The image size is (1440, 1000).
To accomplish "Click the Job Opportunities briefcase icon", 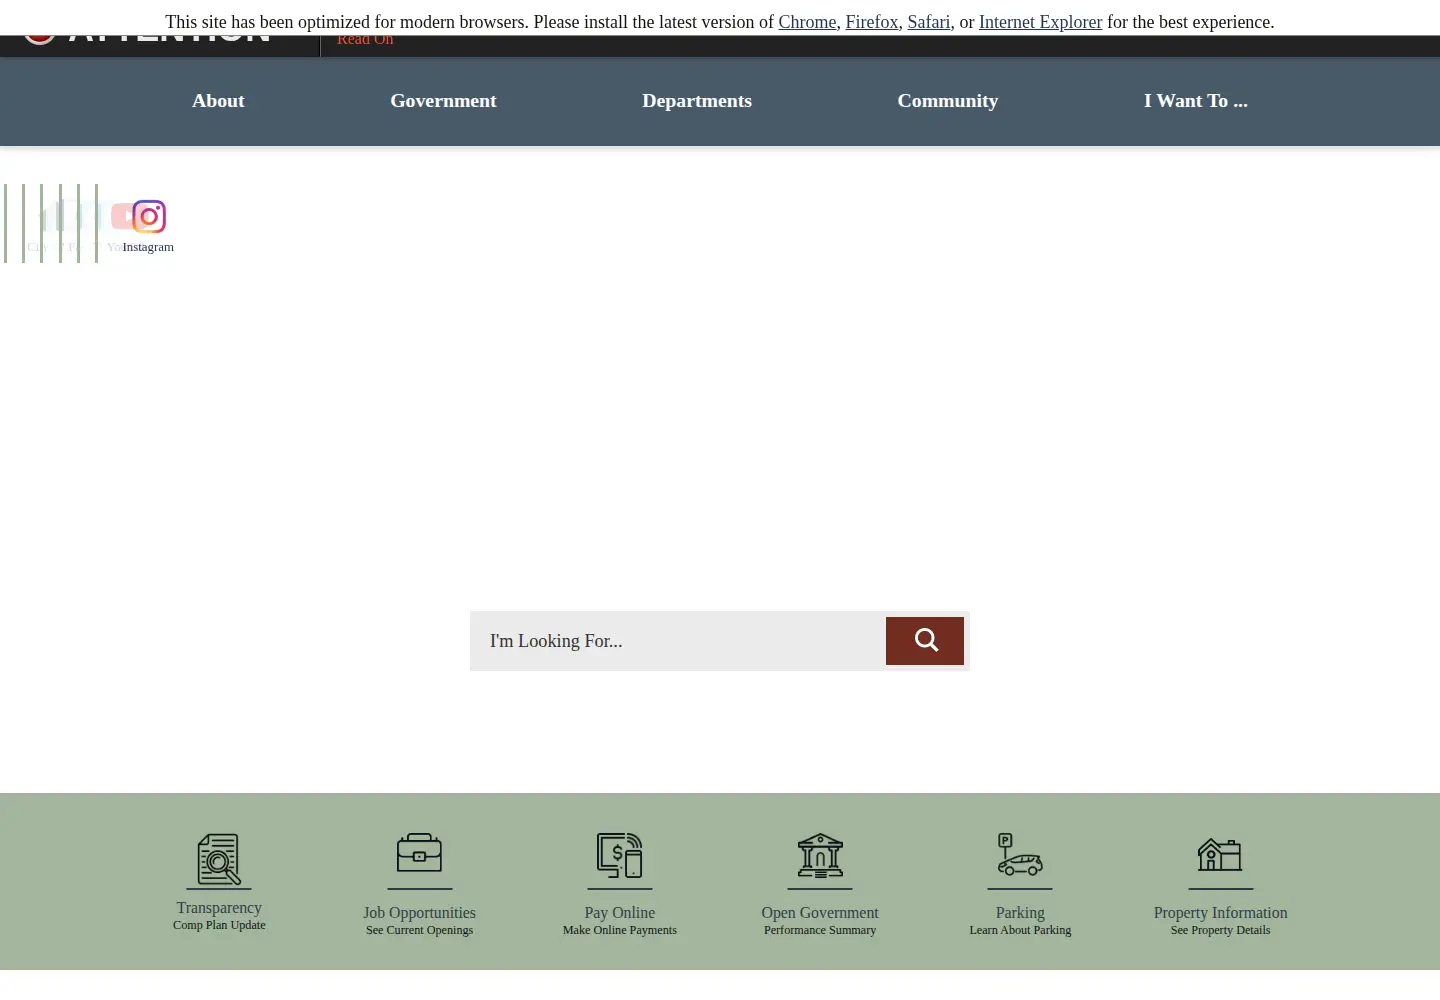I will pos(420,854).
